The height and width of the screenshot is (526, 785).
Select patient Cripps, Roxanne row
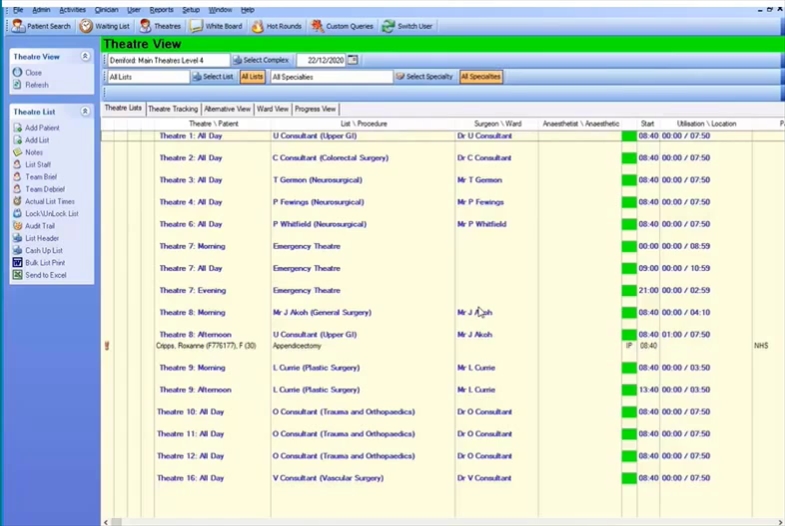point(442,346)
